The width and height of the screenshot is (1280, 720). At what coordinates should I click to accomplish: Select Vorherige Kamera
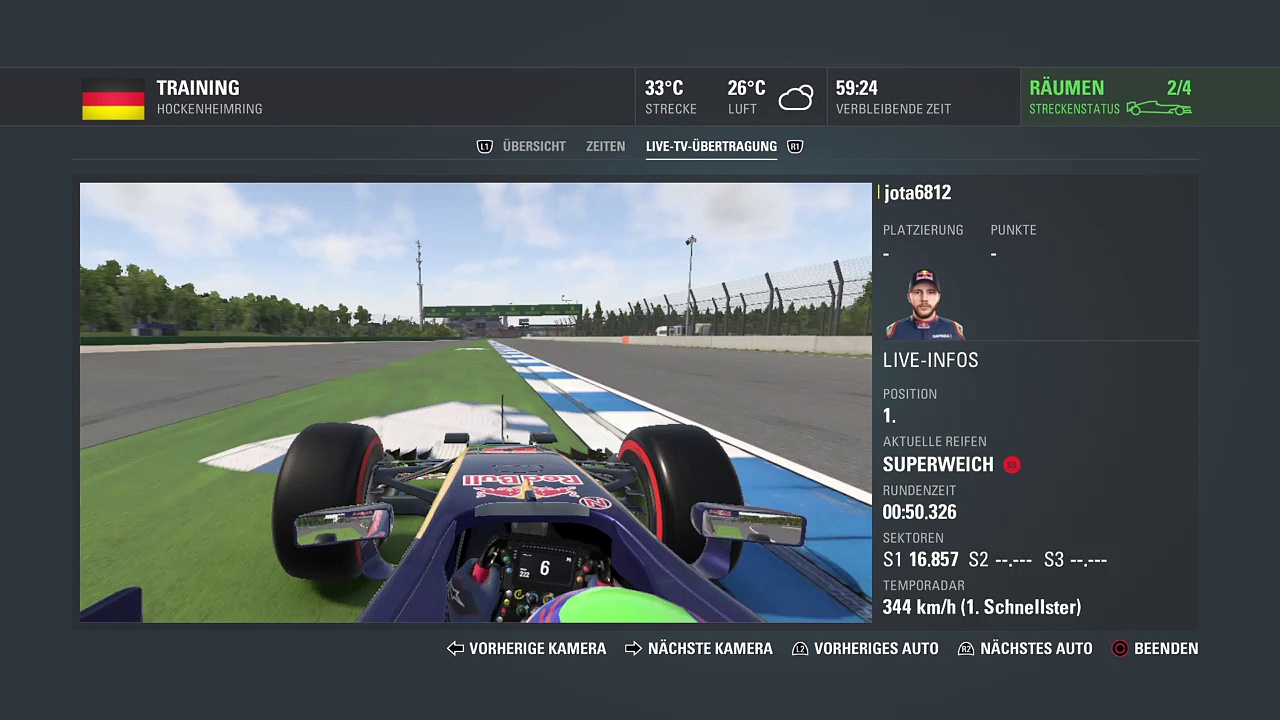[537, 649]
